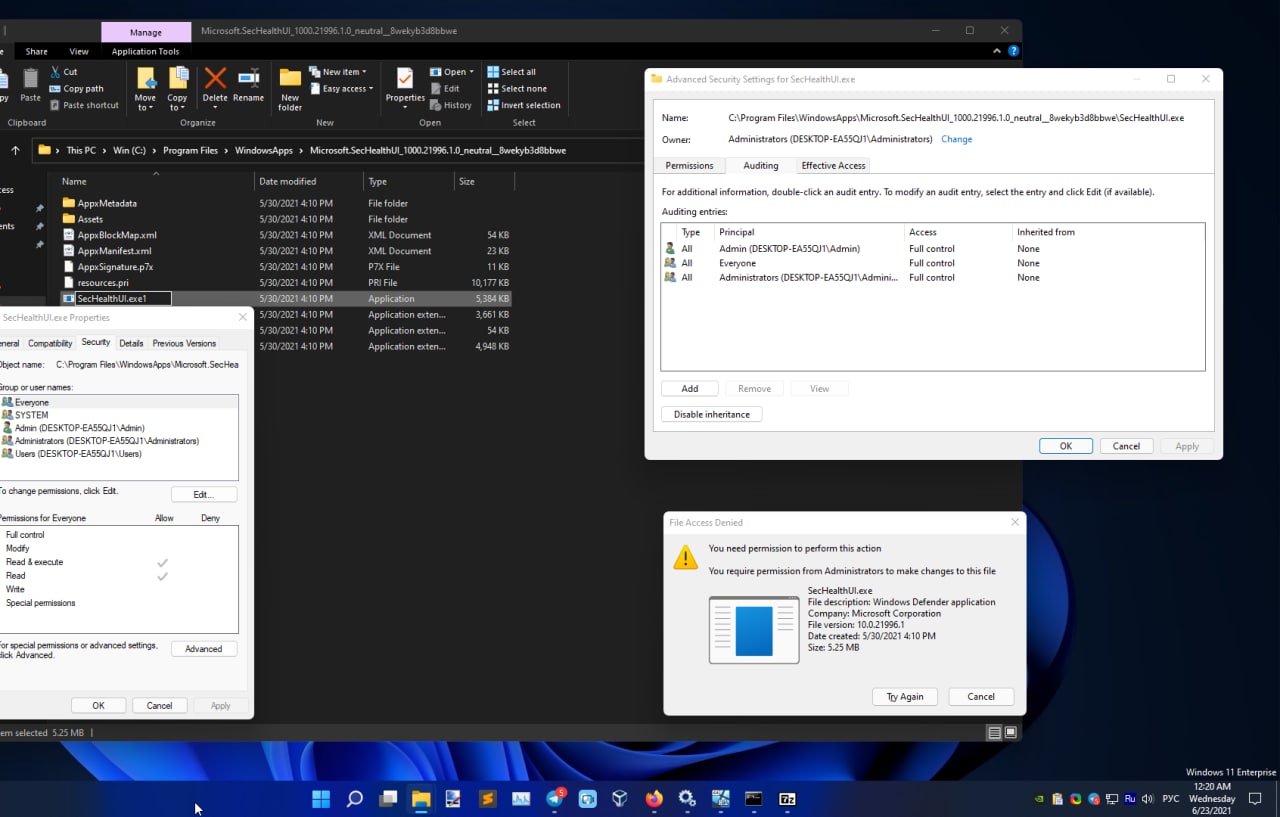Viewport: 1280px width, 817px height.
Task: Switch to Previous Versions tab
Action: 184,343
